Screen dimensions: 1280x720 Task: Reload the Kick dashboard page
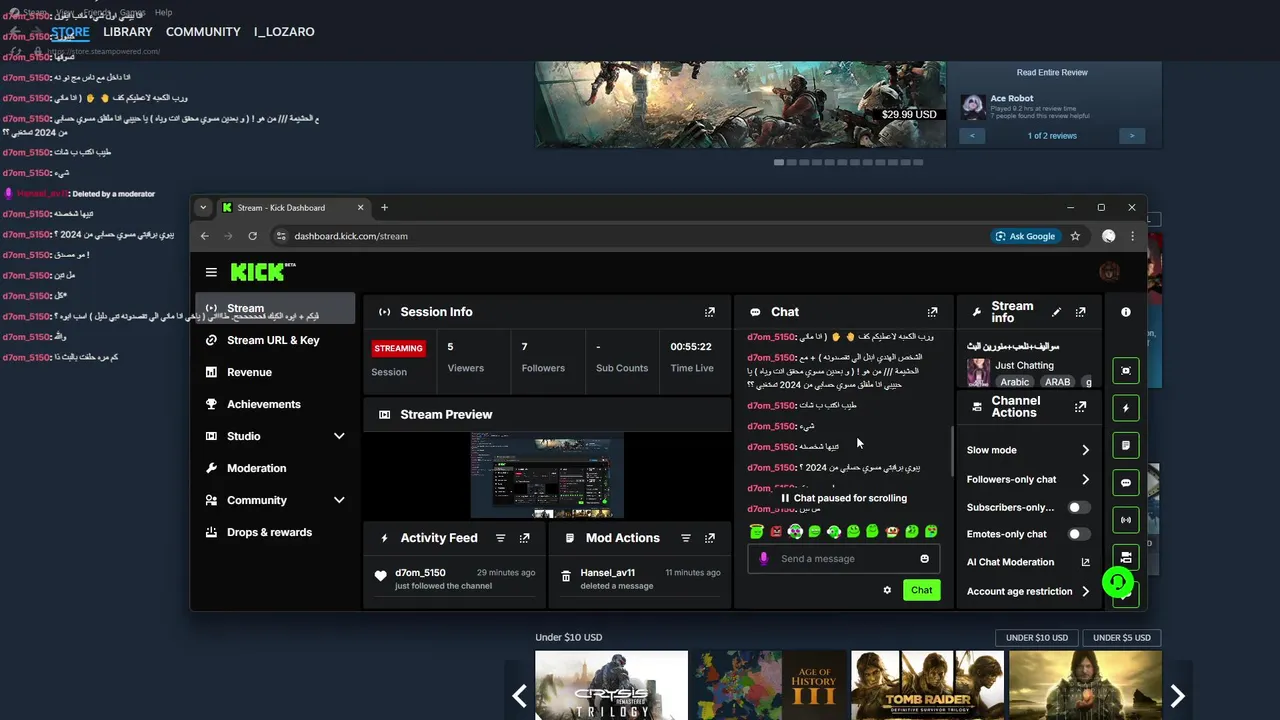pos(252,236)
